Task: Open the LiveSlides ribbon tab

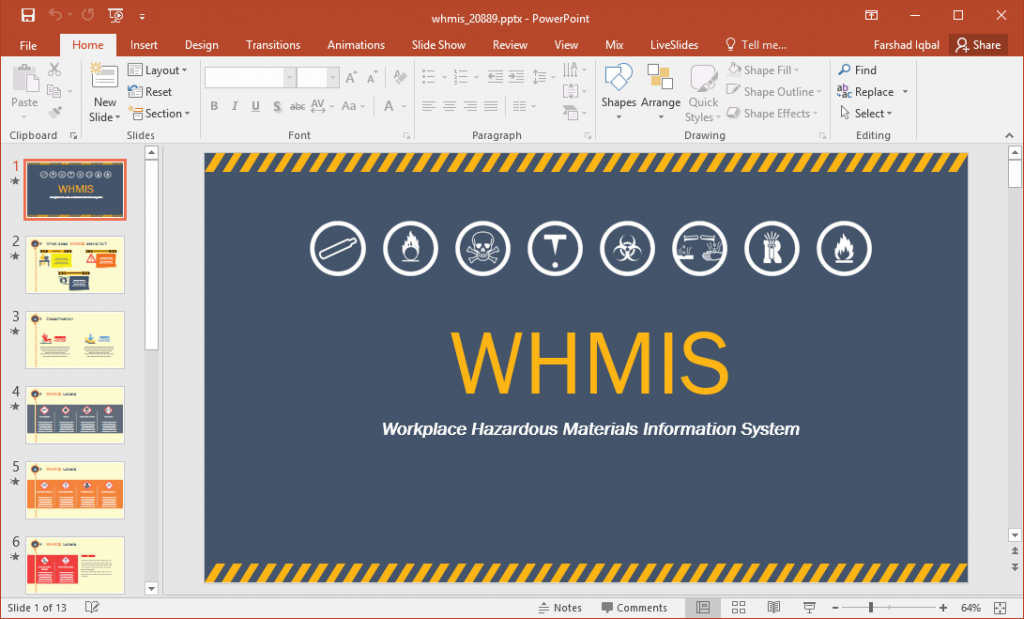Action: click(x=673, y=44)
